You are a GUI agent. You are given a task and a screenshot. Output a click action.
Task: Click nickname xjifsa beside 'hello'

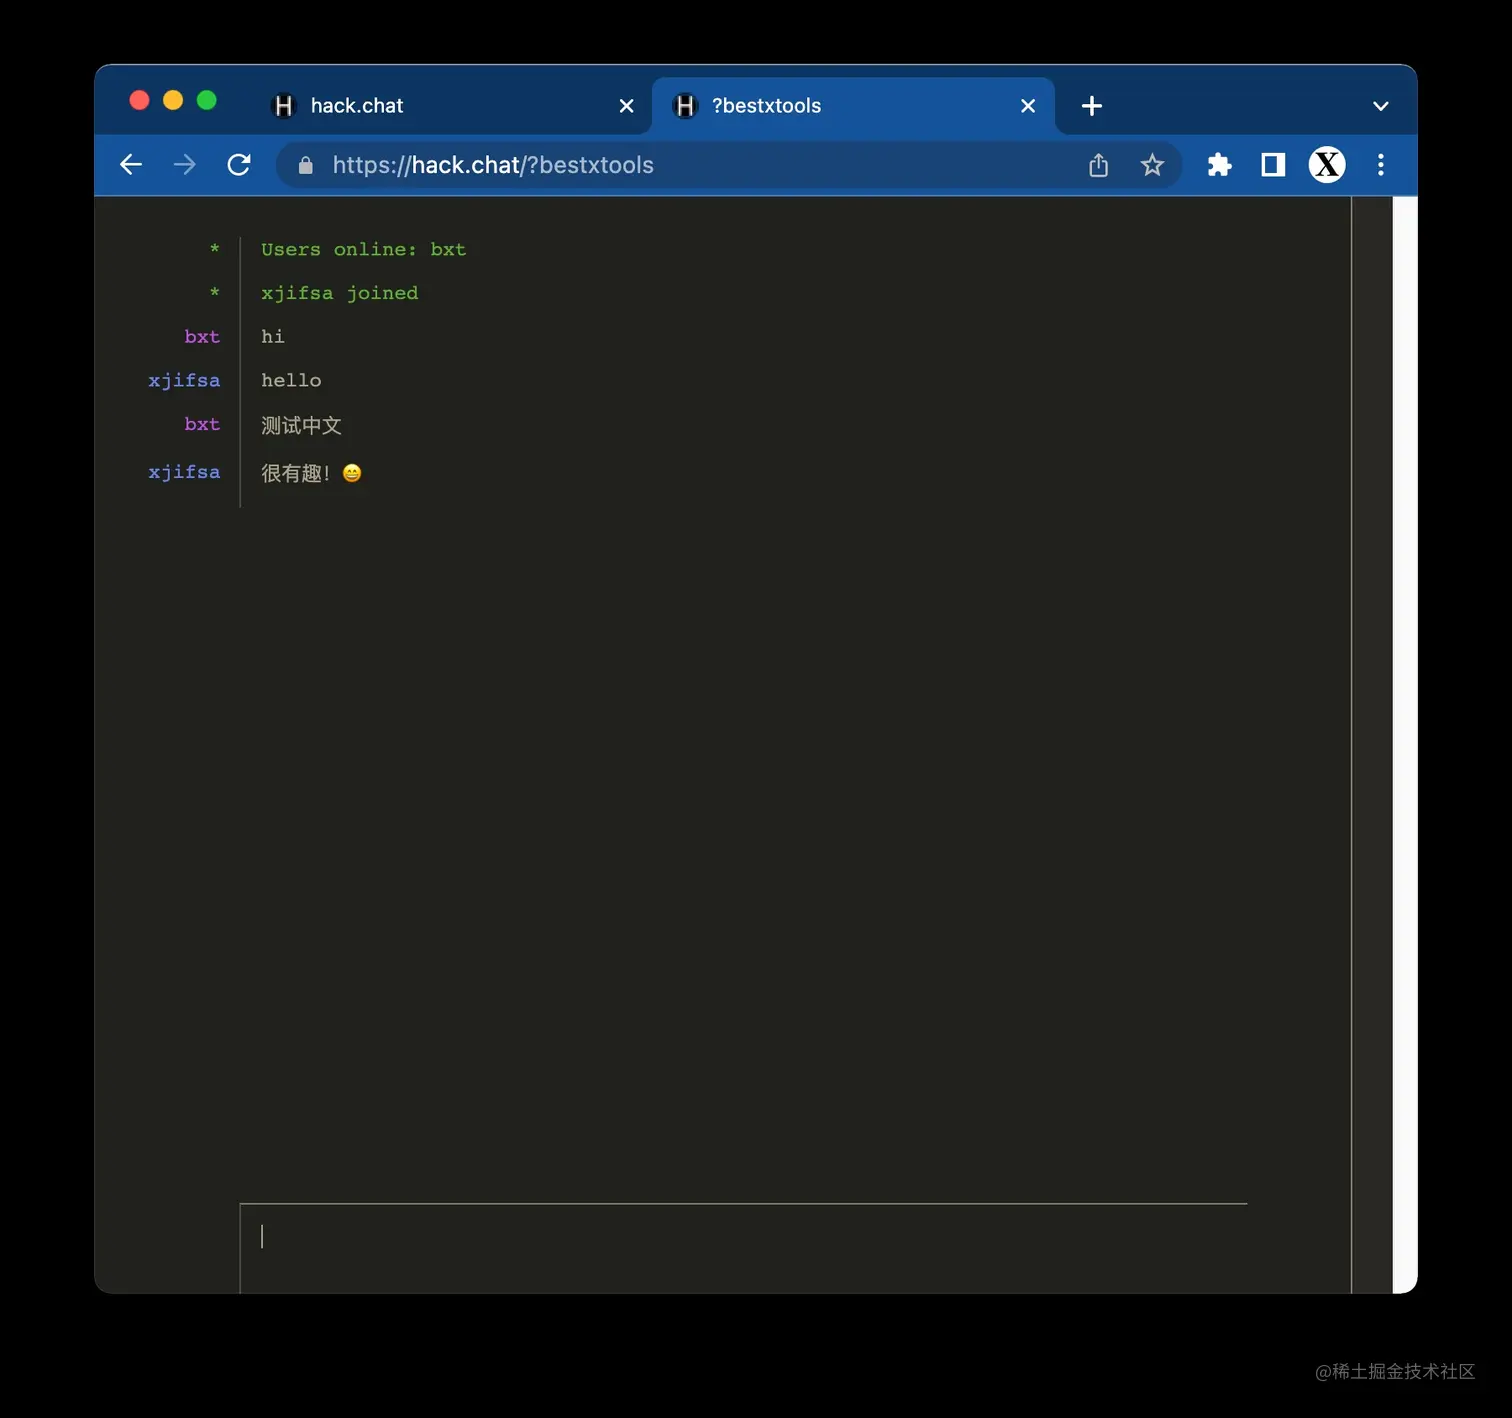click(184, 381)
